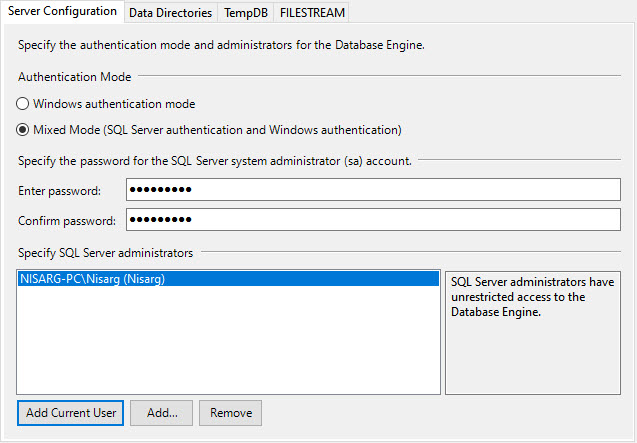637x443 pixels.
Task: Click the "Specify SQL Server administrators" heading
Action: tap(105, 254)
